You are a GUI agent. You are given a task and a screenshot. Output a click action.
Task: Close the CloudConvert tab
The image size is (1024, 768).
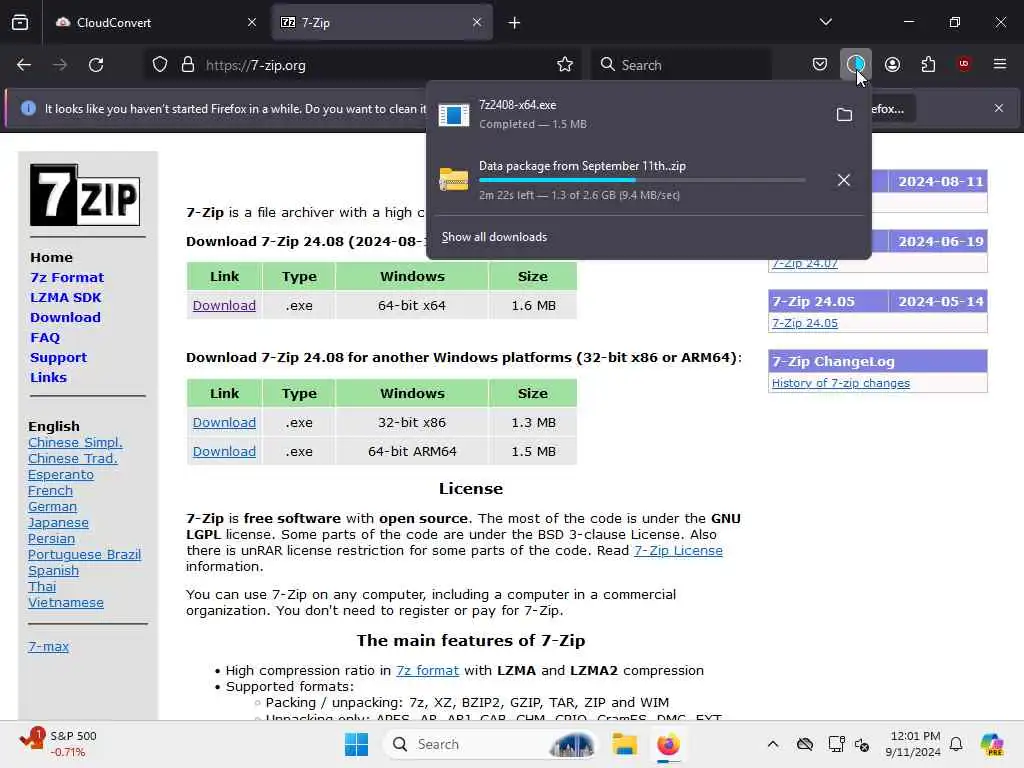point(252,23)
